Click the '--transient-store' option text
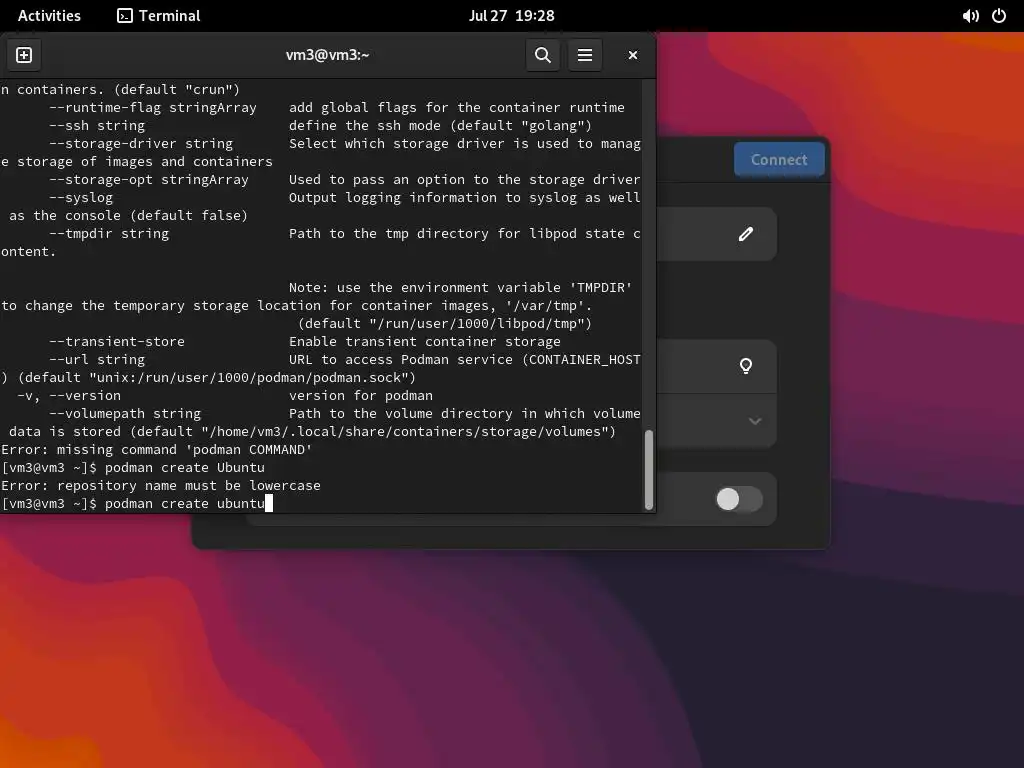1024x768 pixels. tap(117, 341)
